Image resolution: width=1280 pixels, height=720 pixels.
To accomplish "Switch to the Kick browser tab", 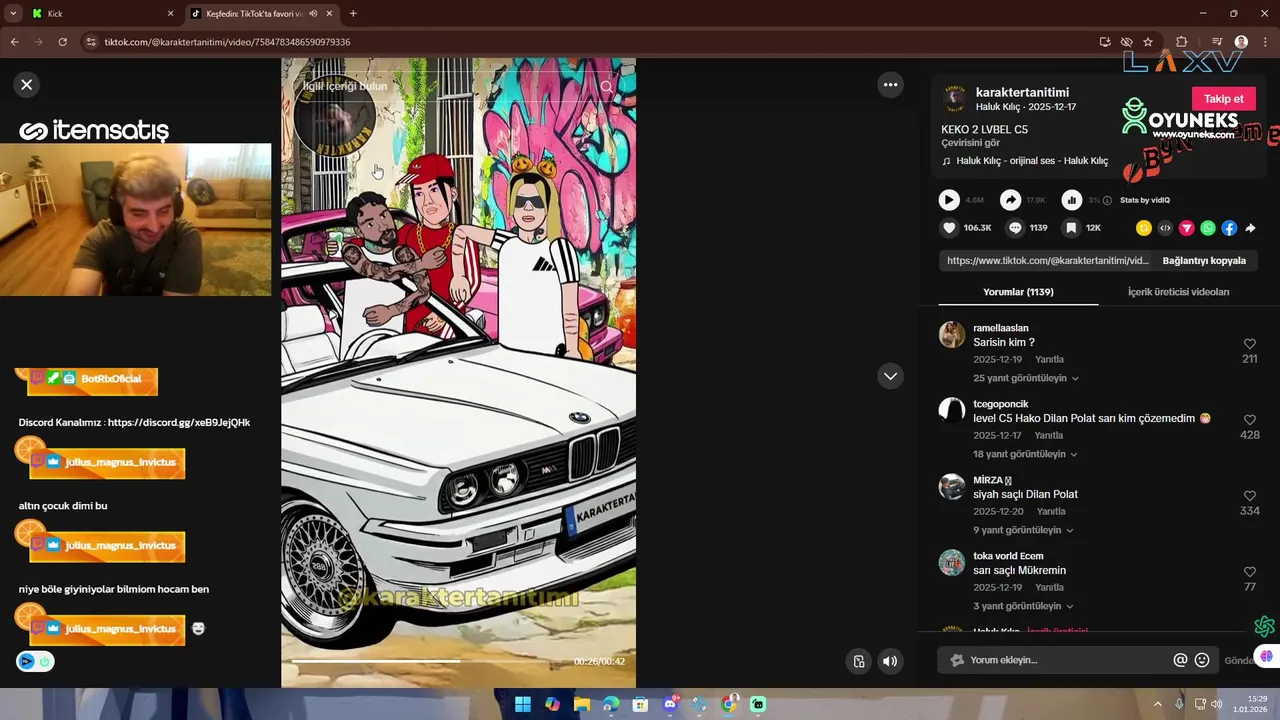I will coord(103,14).
